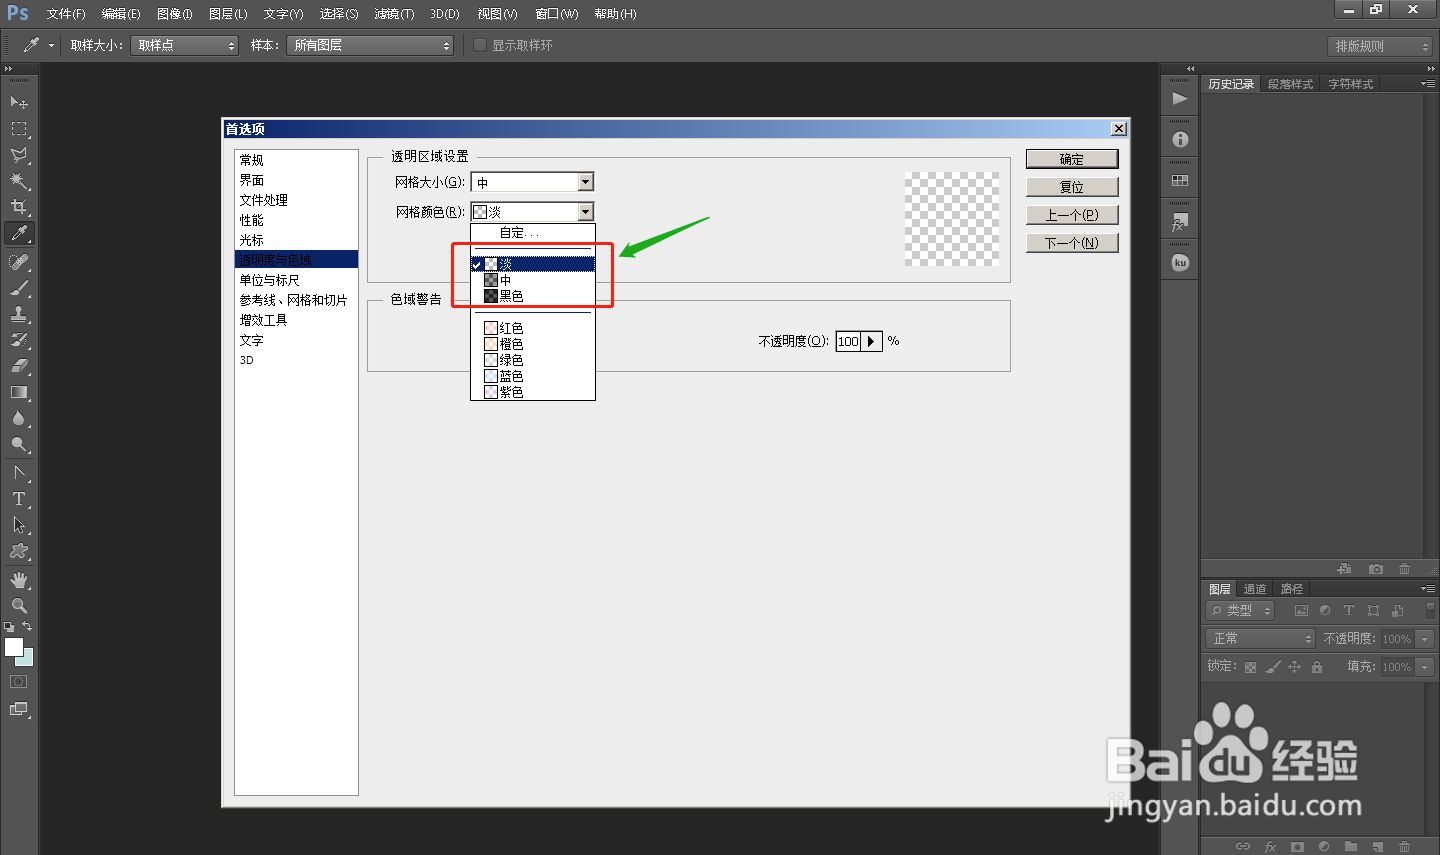Choose 中 grid color option

533,280
